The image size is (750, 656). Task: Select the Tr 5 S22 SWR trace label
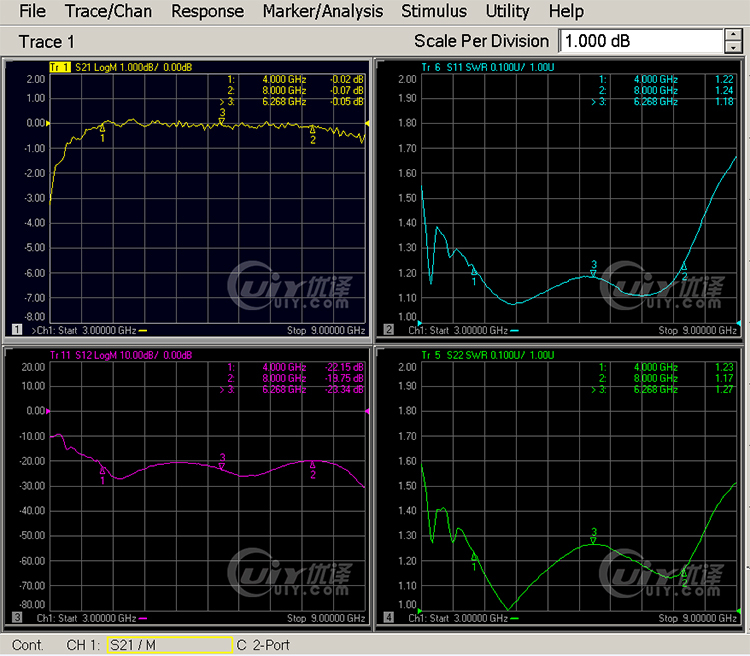point(487,356)
